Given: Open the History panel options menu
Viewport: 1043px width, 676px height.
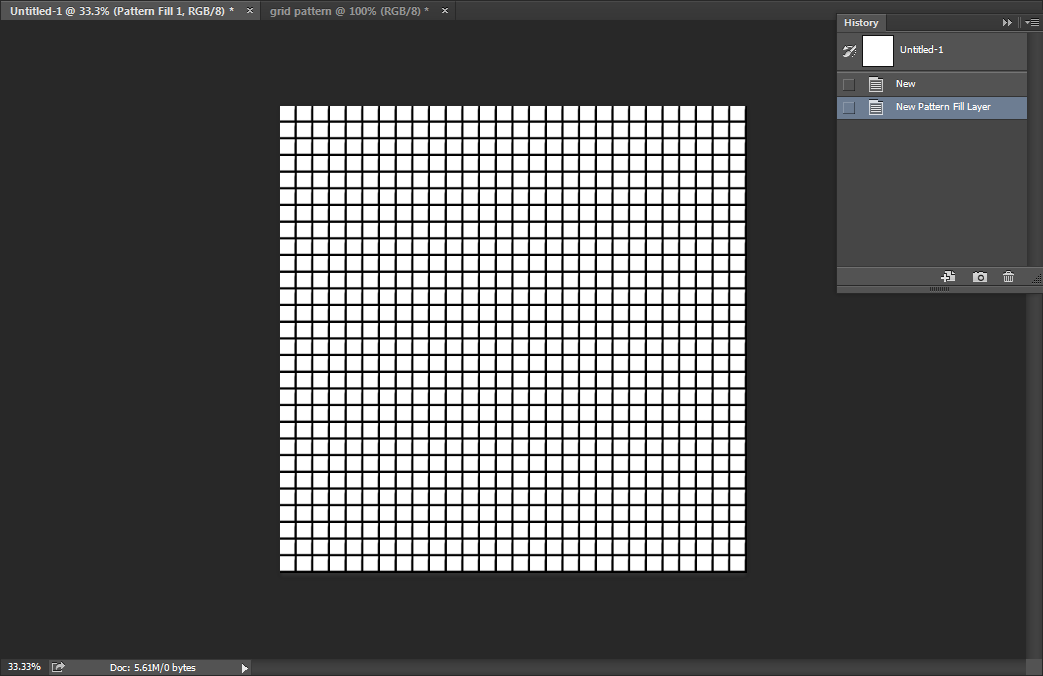Looking at the screenshot, I should [1032, 22].
